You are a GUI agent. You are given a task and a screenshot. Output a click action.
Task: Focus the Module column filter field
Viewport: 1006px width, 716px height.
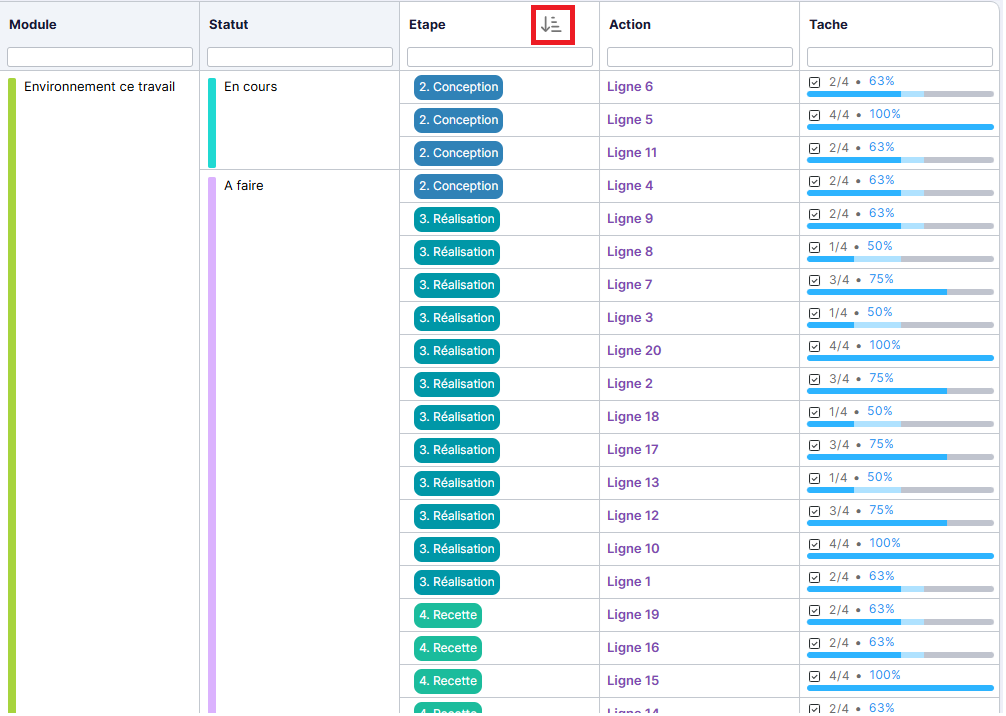[x=100, y=57]
